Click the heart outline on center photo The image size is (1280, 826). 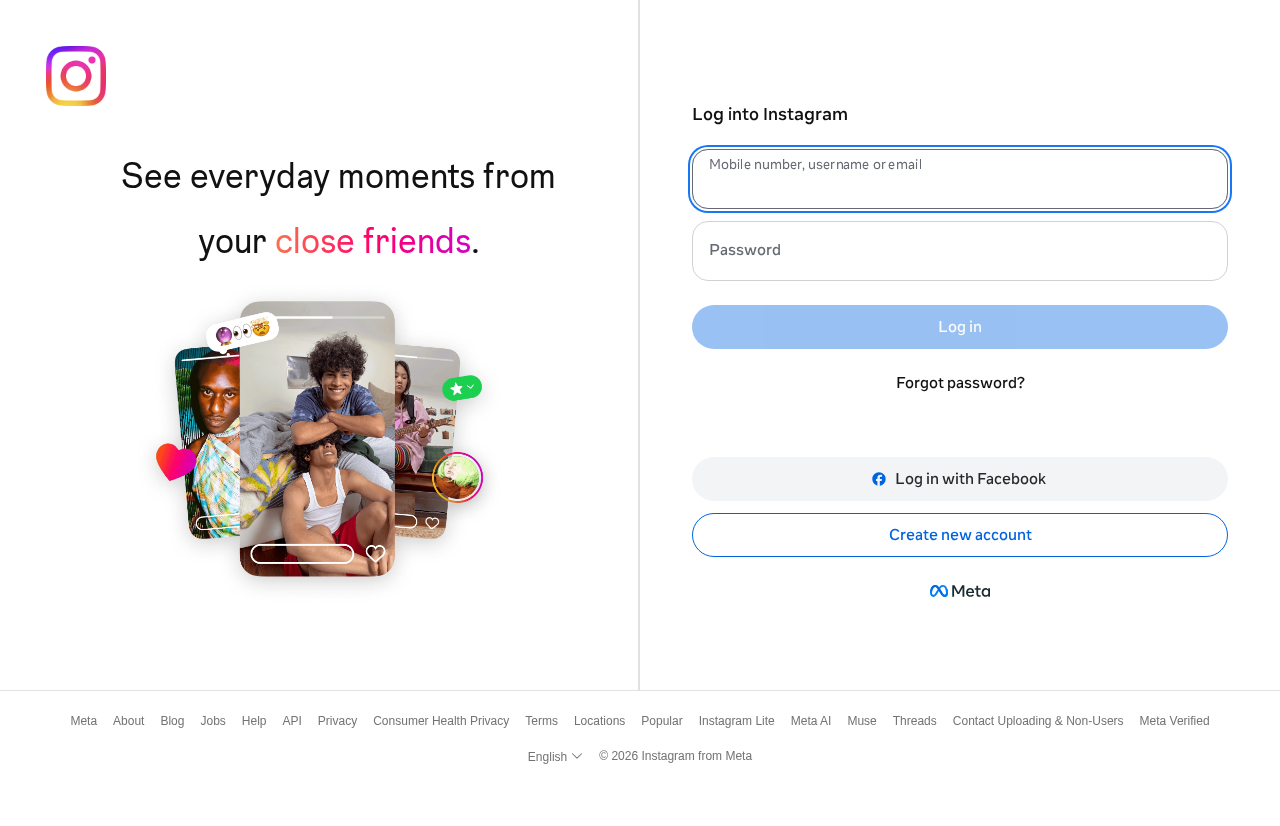click(x=375, y=553)
